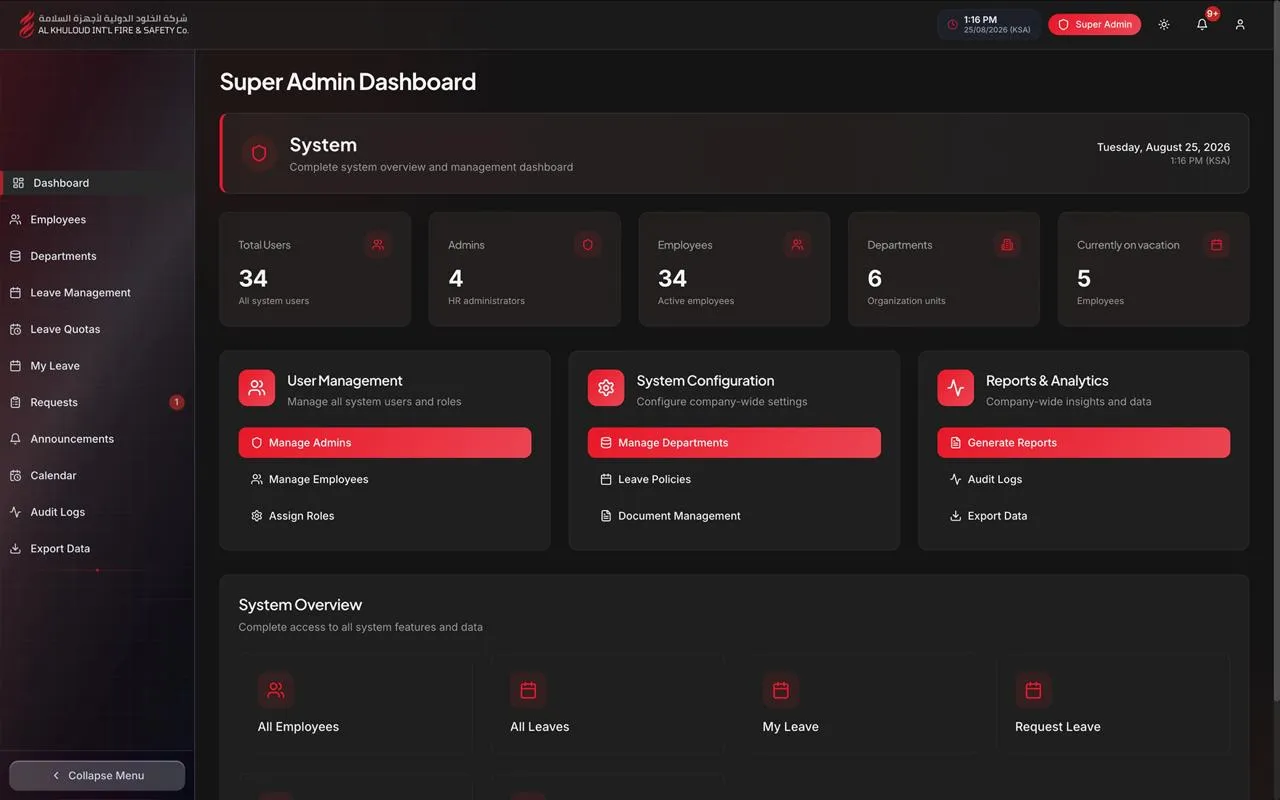The height and width of the screenshot is (800, 1280).
Task: Open Leave Management in the sidebar
Action: coord(98,293)
